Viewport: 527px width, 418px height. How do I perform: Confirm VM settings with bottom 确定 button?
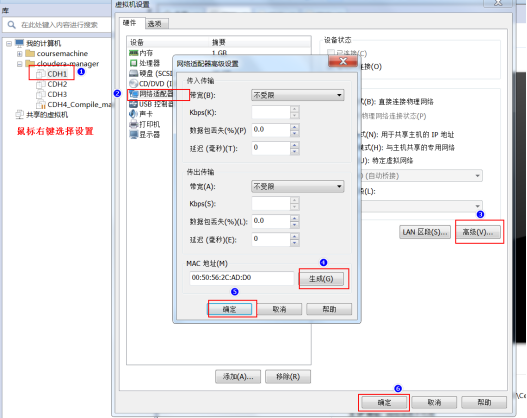click(384, 402)
